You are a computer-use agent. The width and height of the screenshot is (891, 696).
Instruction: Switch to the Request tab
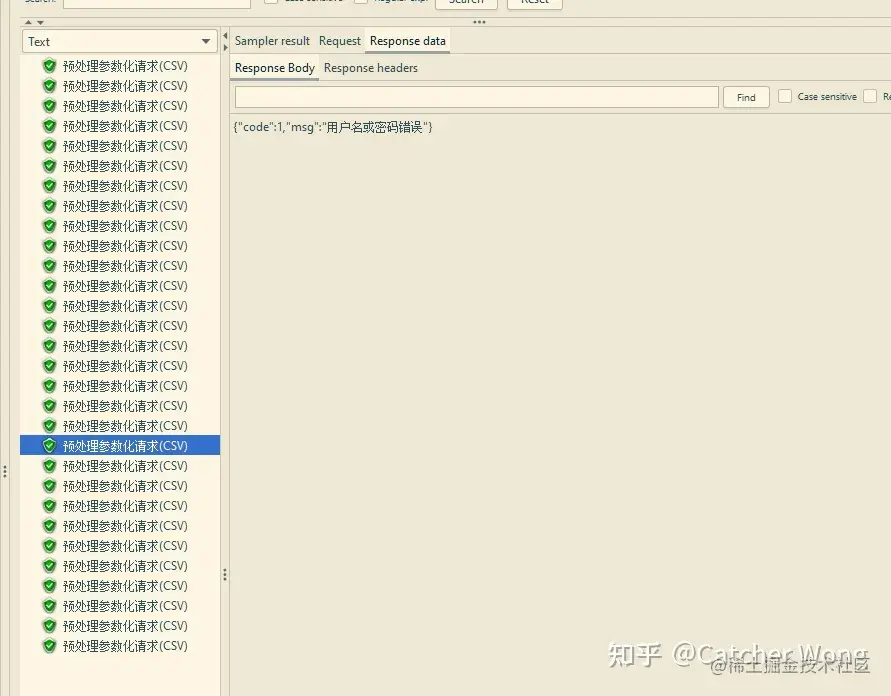coord(339,41)
